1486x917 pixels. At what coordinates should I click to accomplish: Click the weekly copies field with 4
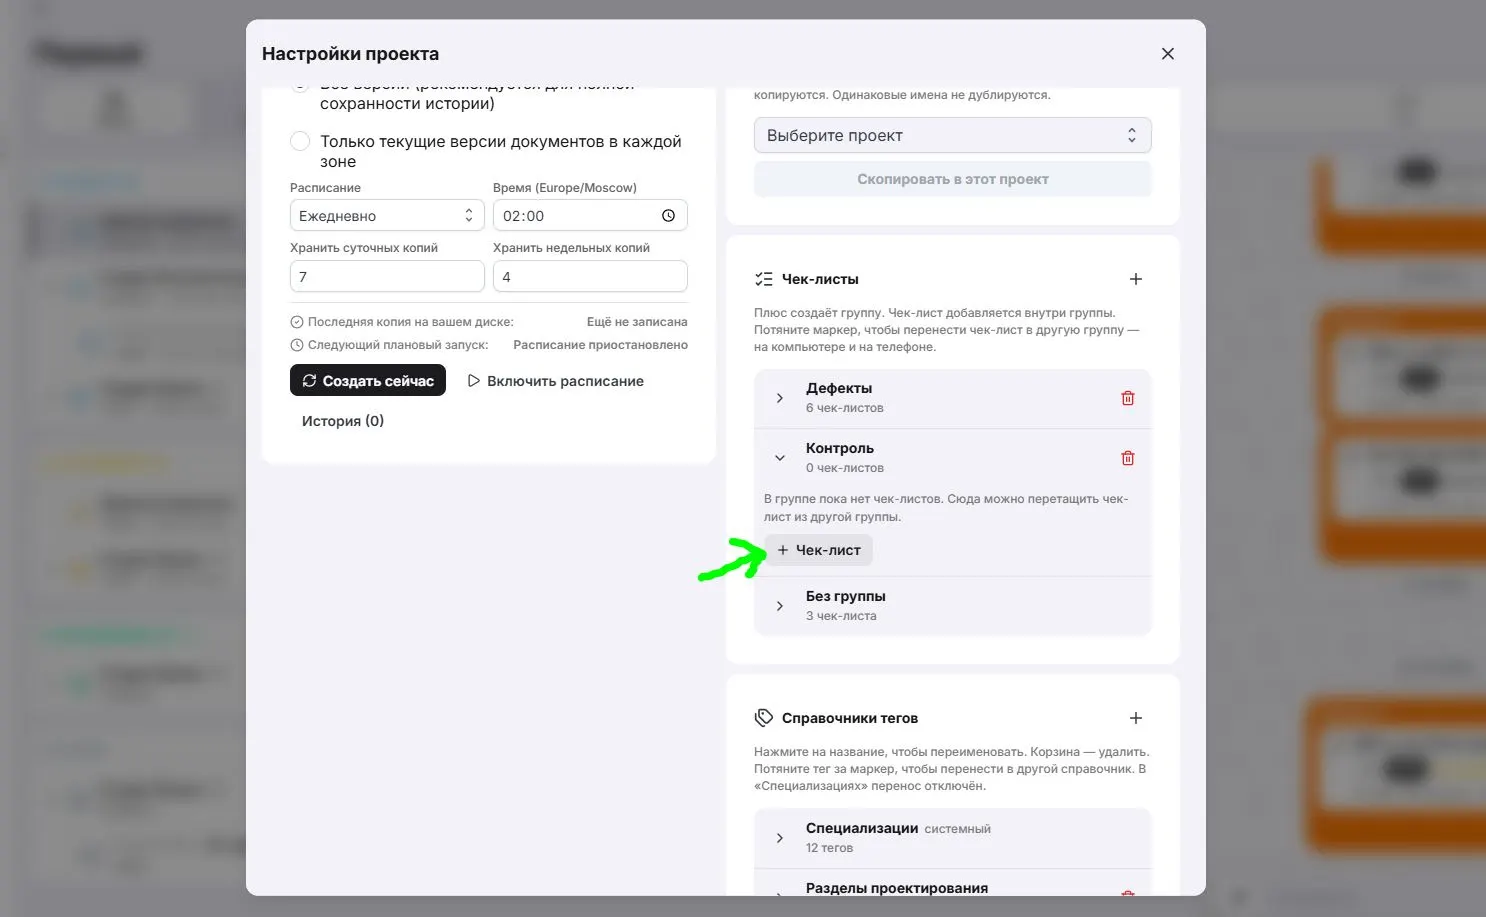[x=590, y=276]
